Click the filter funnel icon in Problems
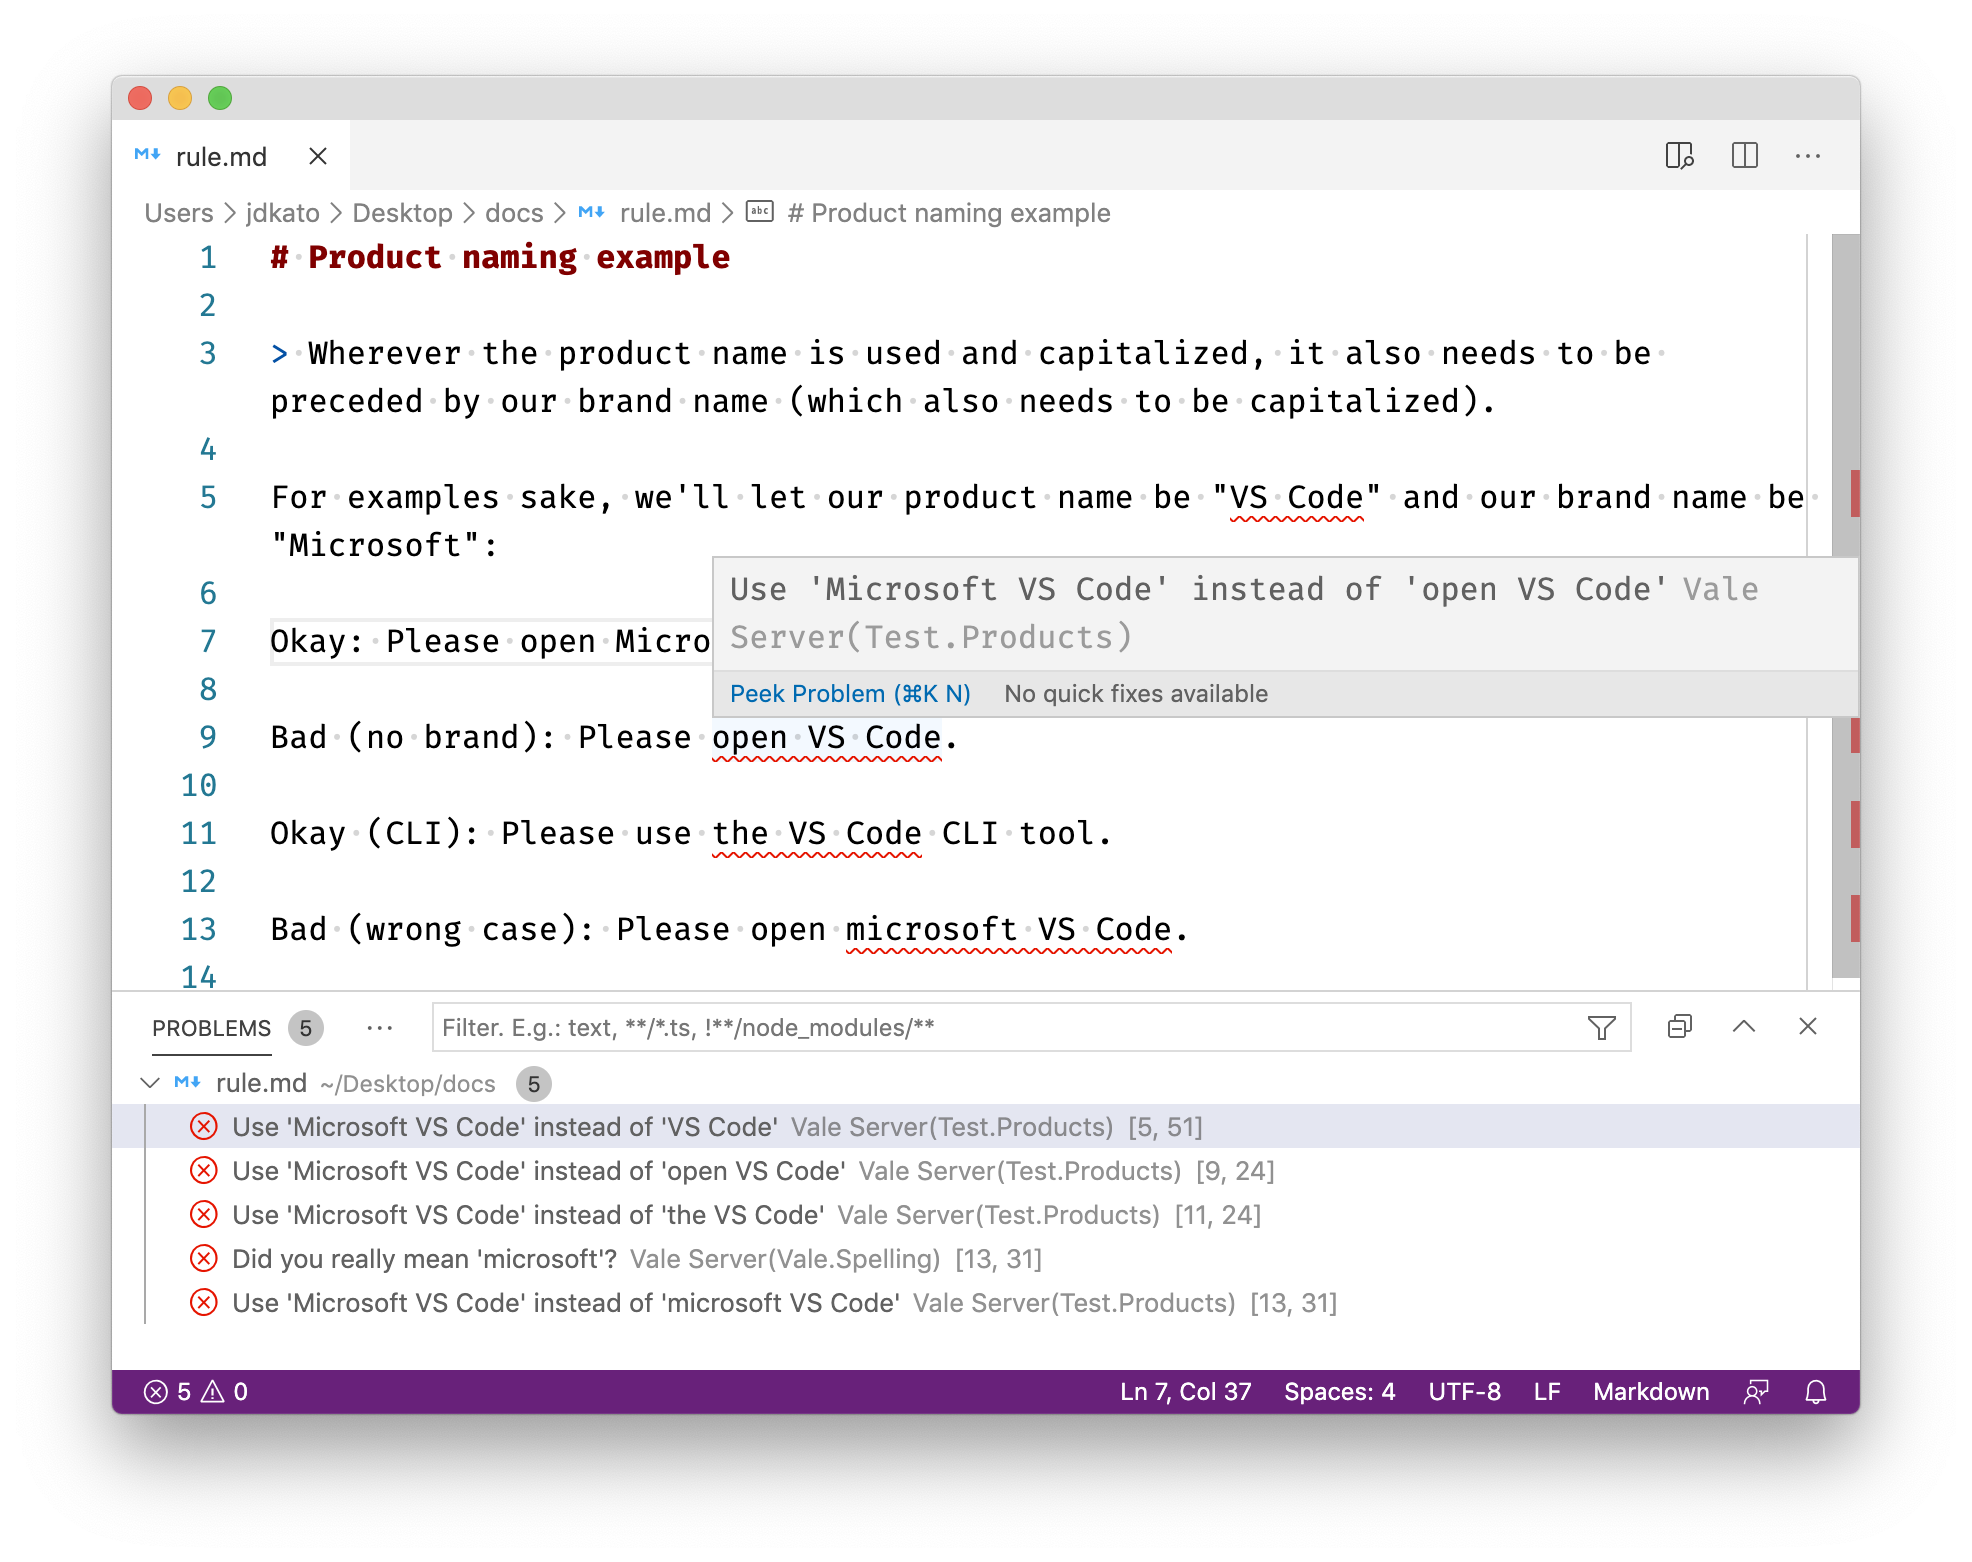This screenshot has width=1972, height=1562. point(1601,1027)
